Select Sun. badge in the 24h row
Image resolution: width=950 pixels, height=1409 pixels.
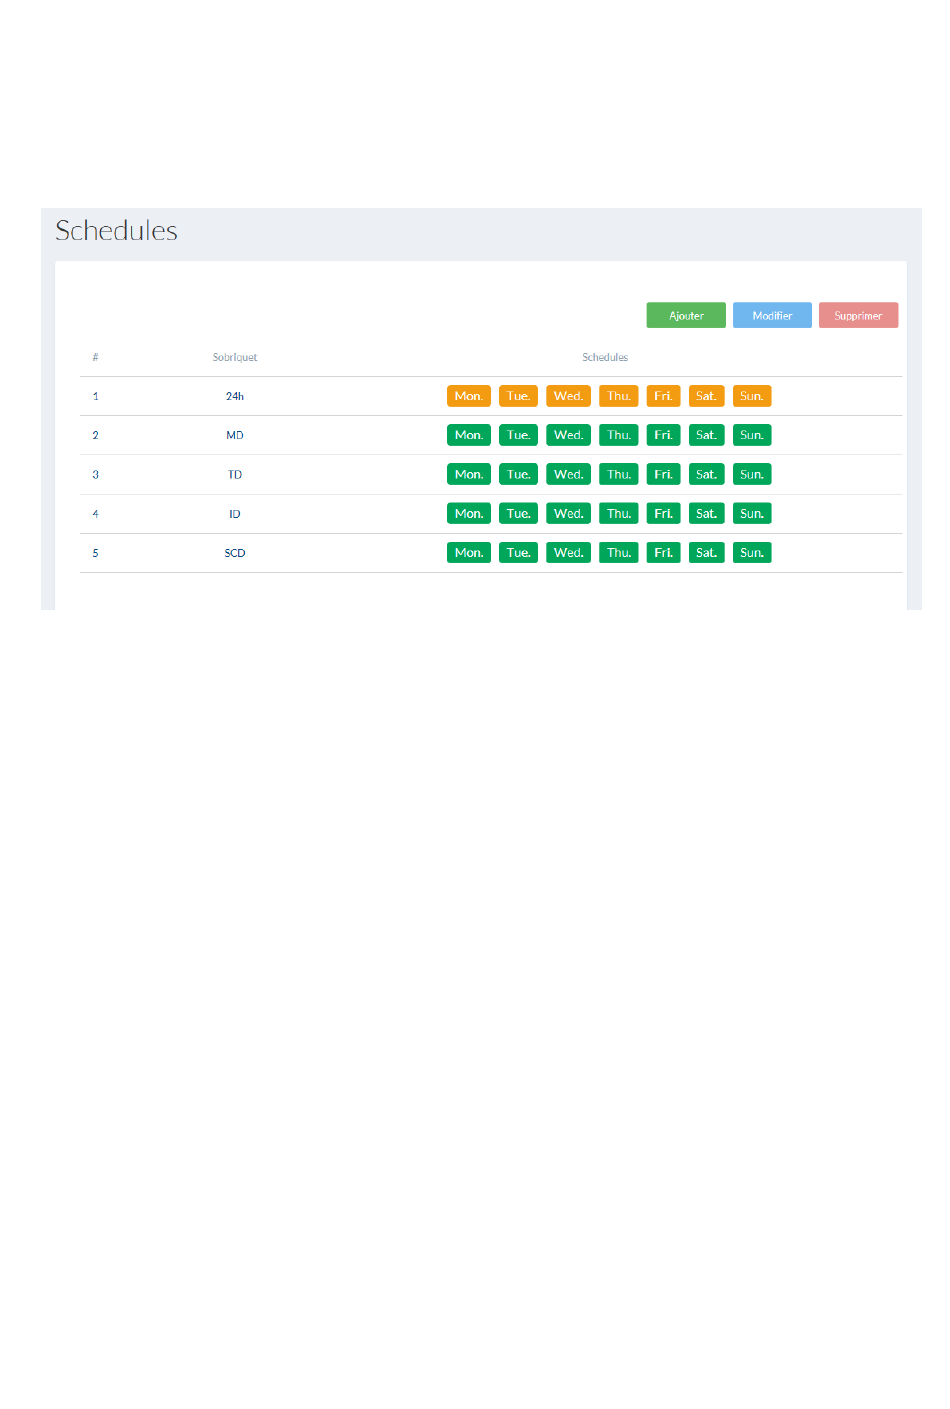coord(752,396)
